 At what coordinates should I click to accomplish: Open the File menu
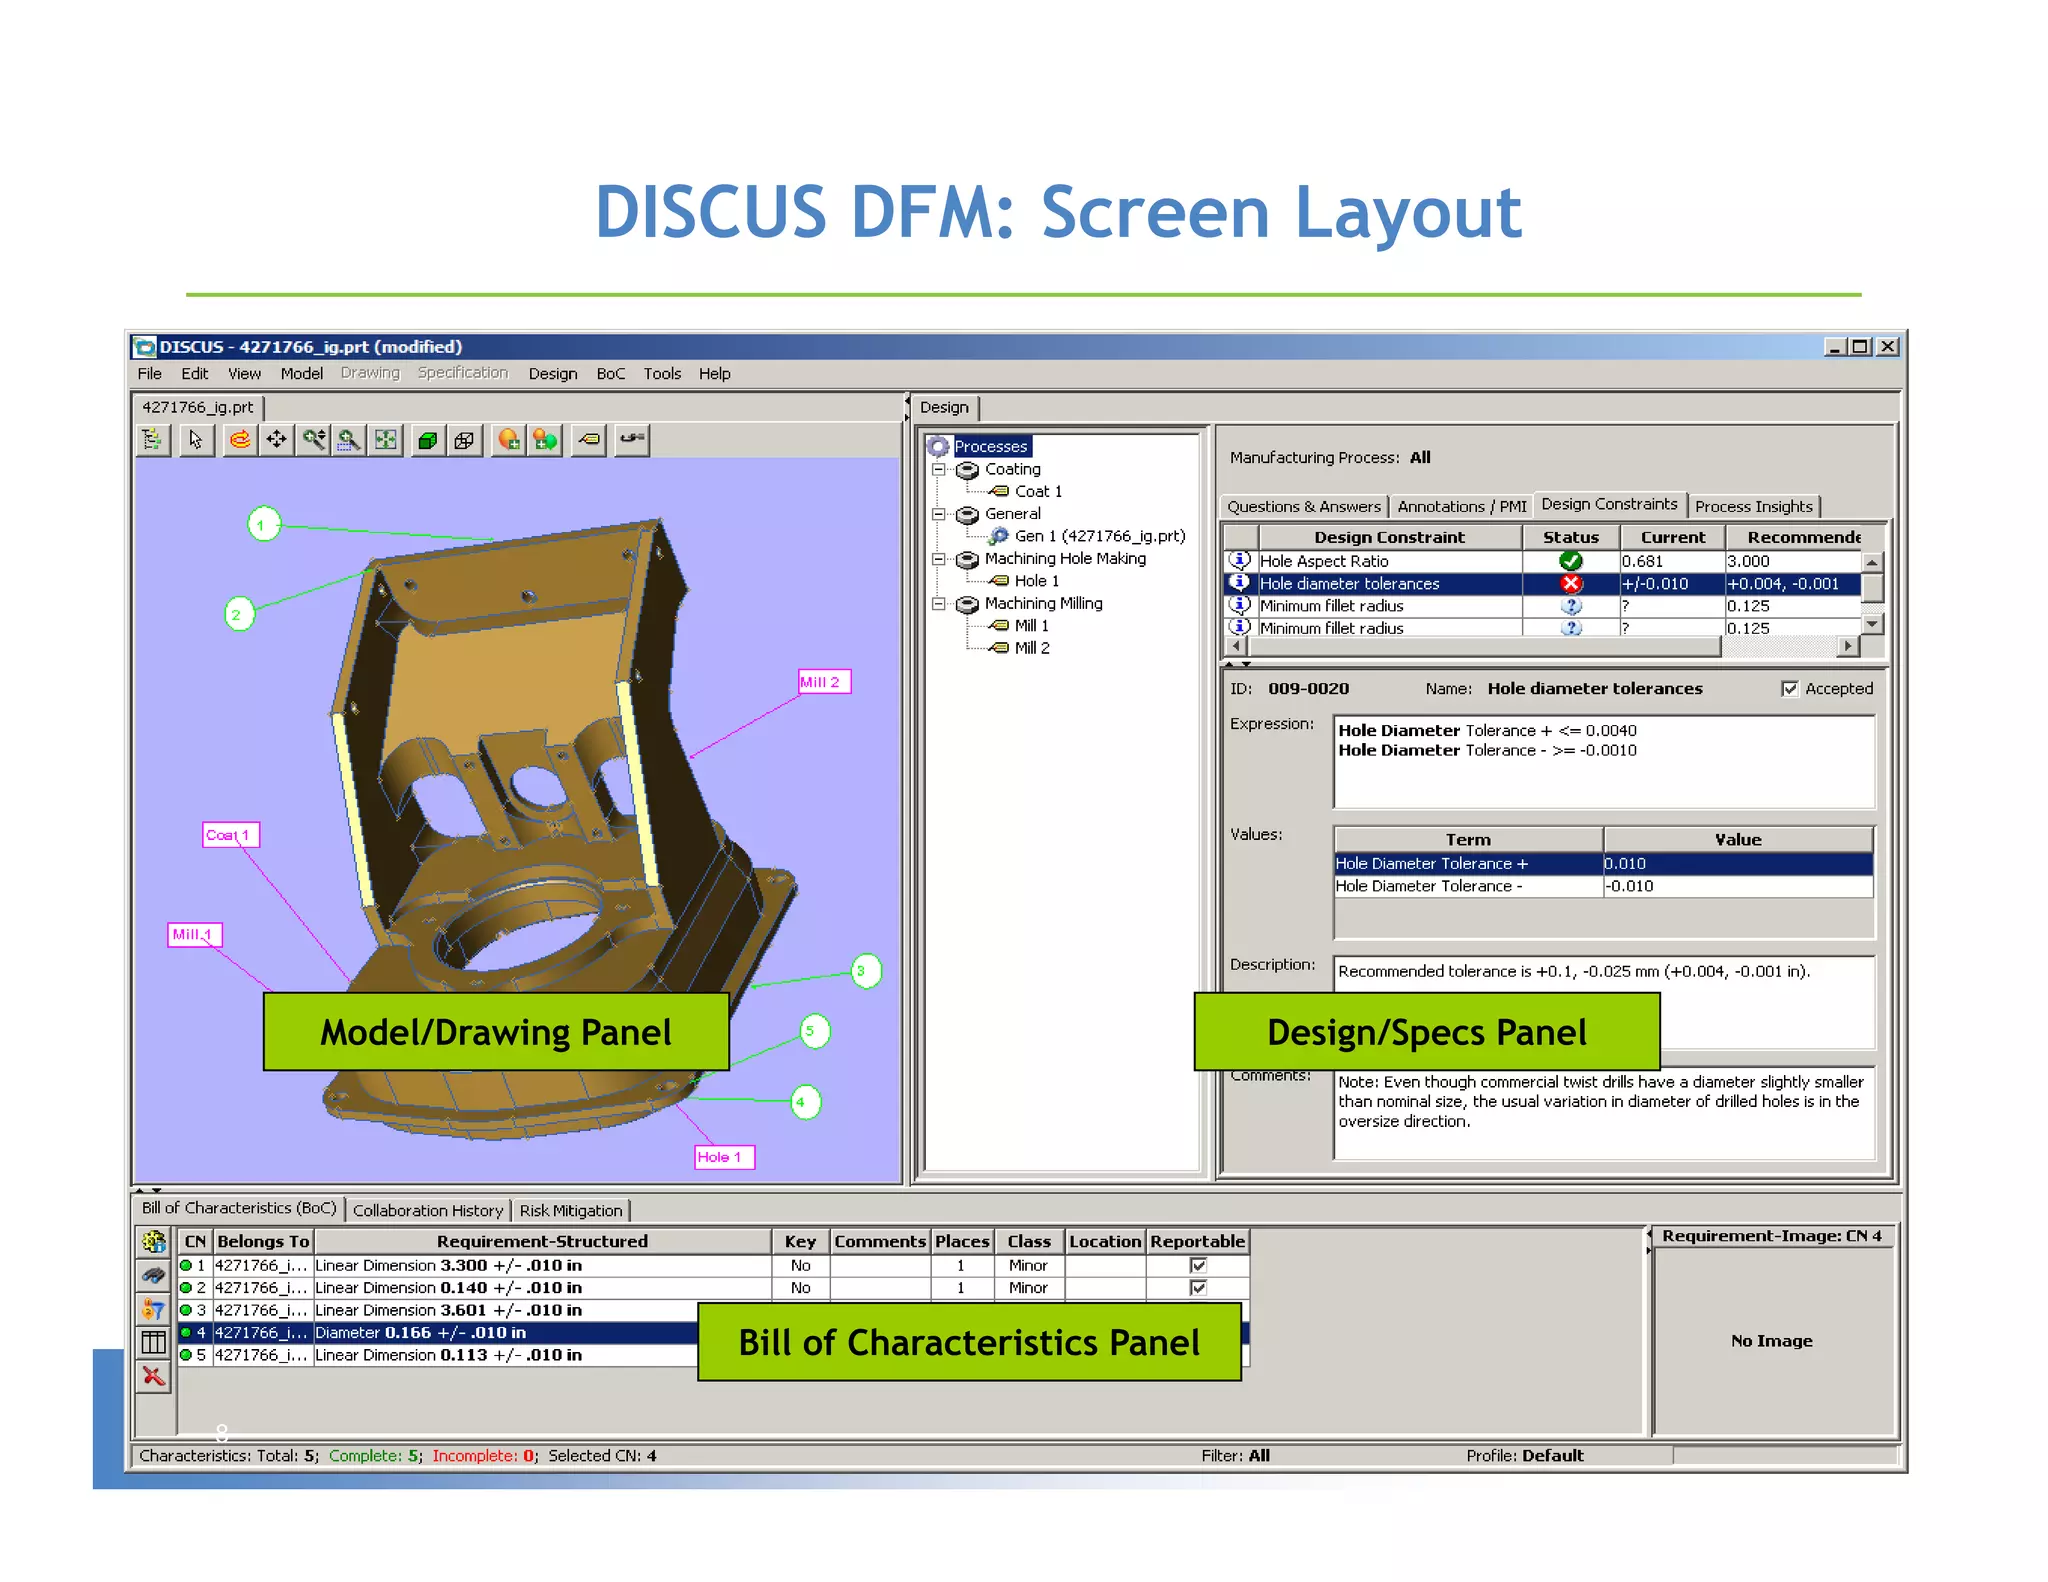point(149,374)
